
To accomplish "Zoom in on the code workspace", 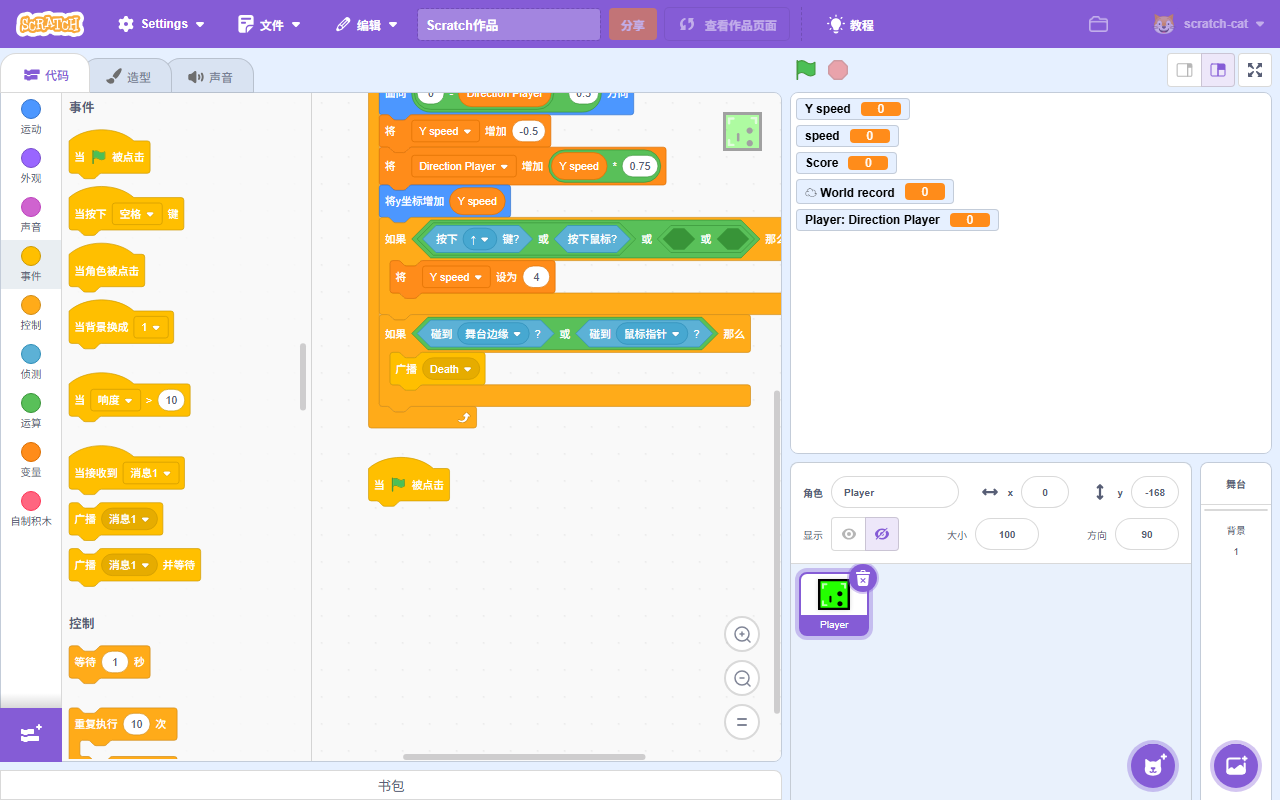I will (742, 634).
